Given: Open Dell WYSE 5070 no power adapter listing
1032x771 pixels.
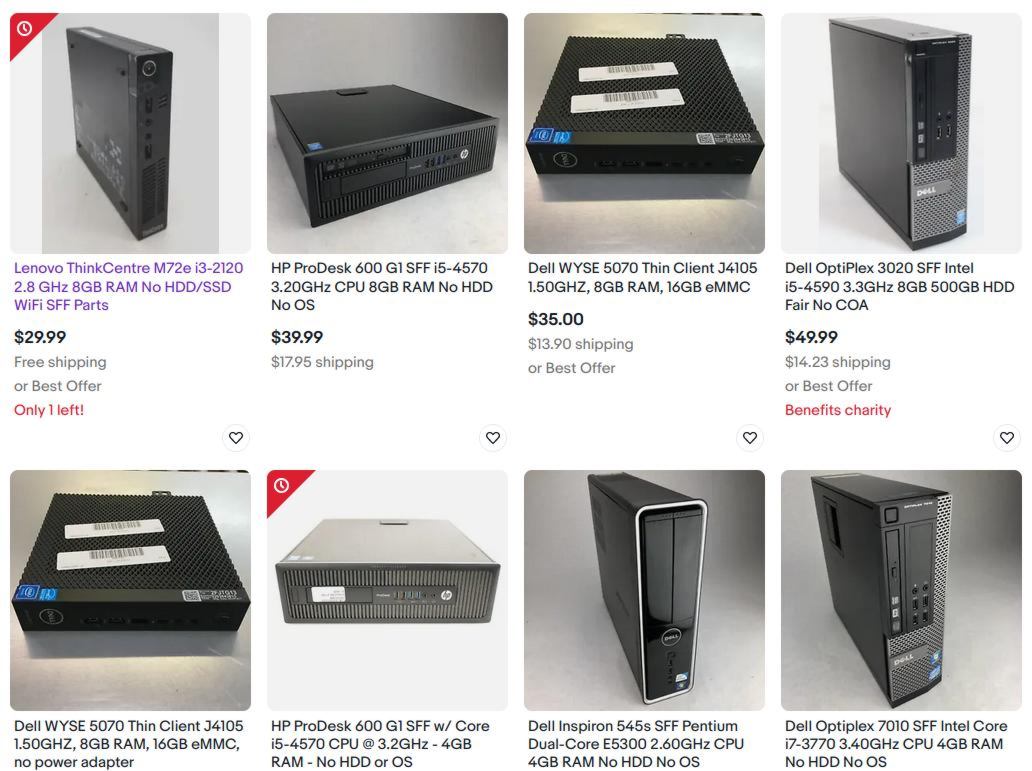Looking at the screenshot, I should pos(129,744).
